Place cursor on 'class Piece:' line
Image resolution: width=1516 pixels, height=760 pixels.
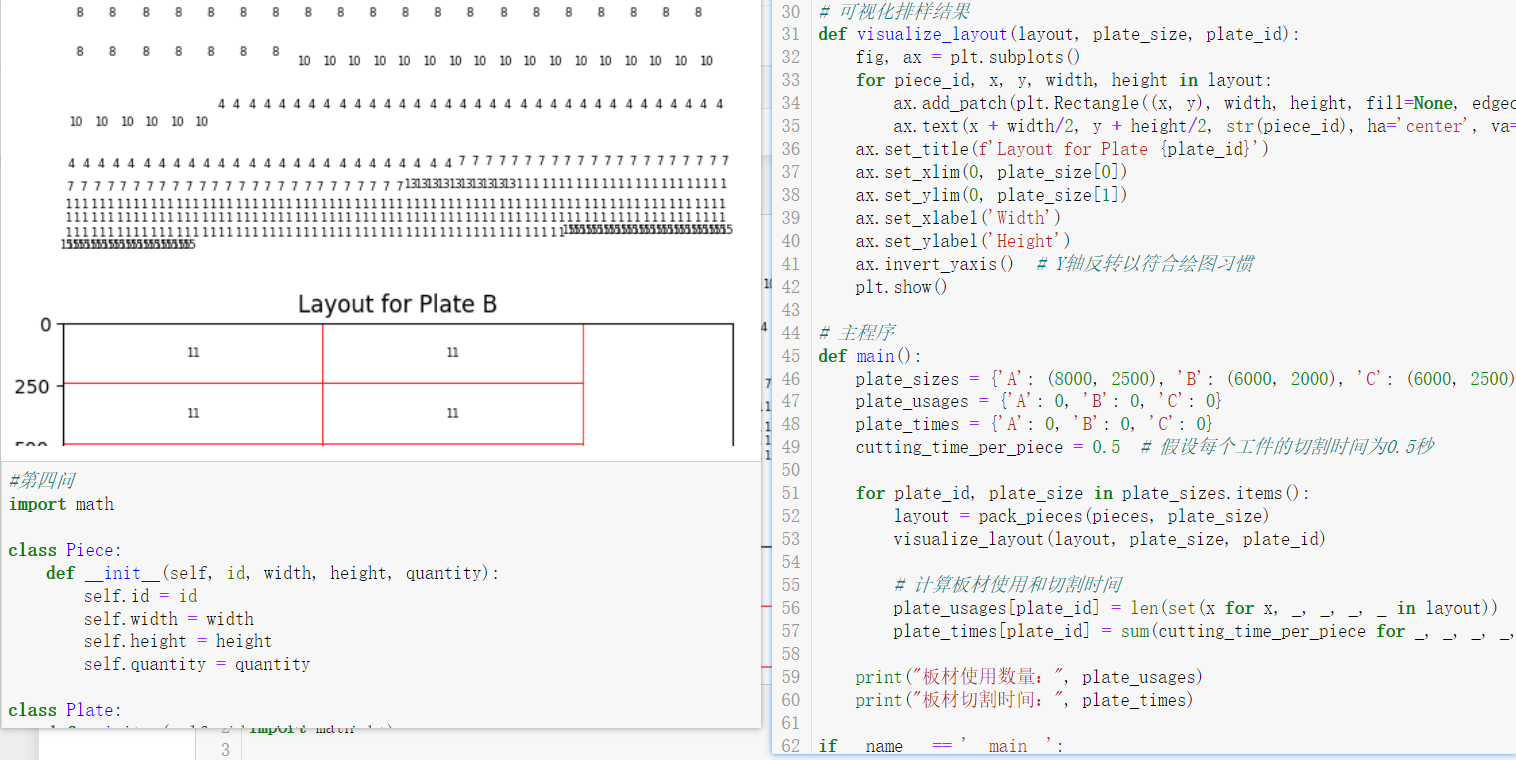pos(64,550)
